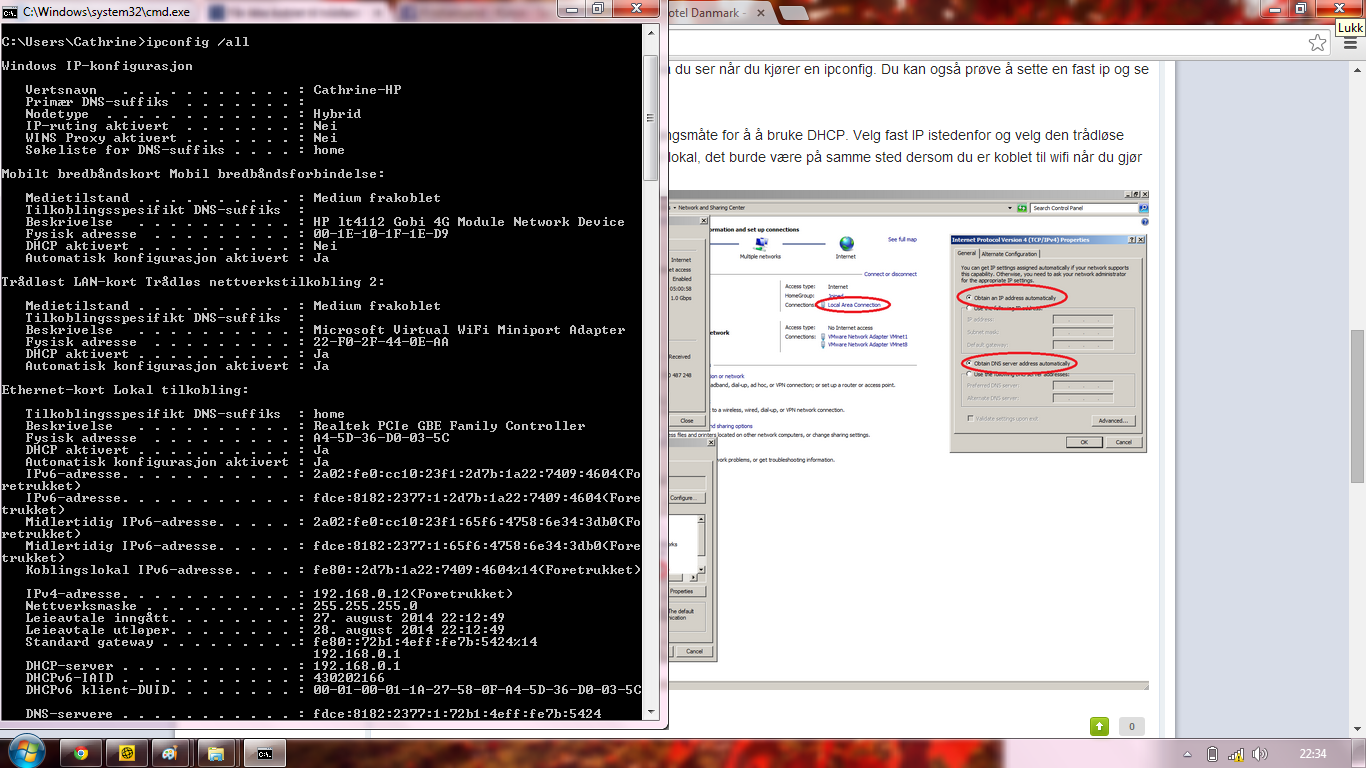Click 'Mobilt bredbåndskort Mobil bredbåndsforbindelse' heading
1366x768 pixels.
point(193,174)
